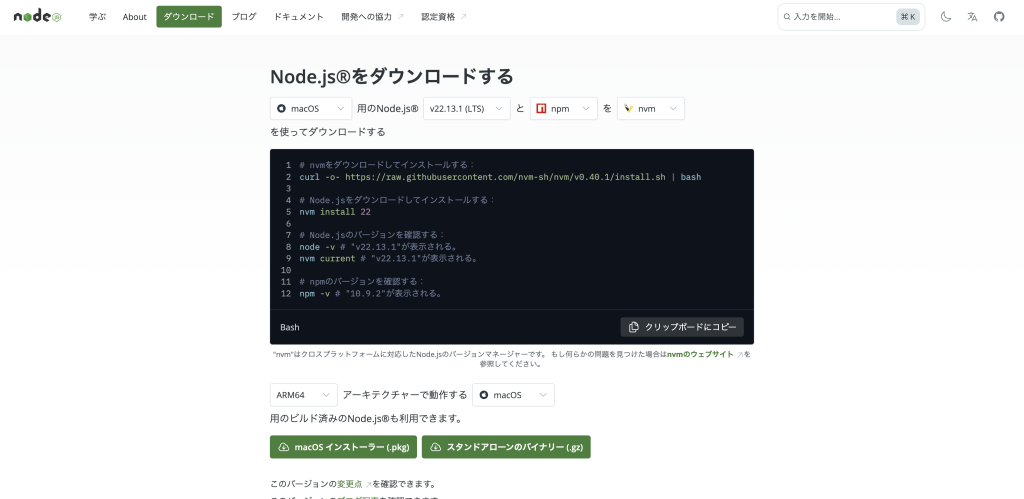Click the download icon on standalone binary button
The image size is (1024, 499).
(436, 447)
